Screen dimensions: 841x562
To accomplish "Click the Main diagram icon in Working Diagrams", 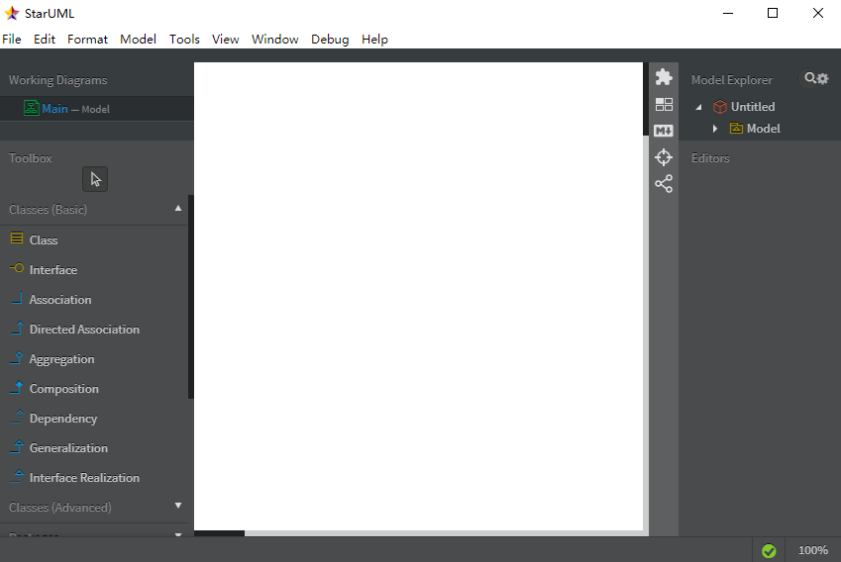I will pos(31,108).
